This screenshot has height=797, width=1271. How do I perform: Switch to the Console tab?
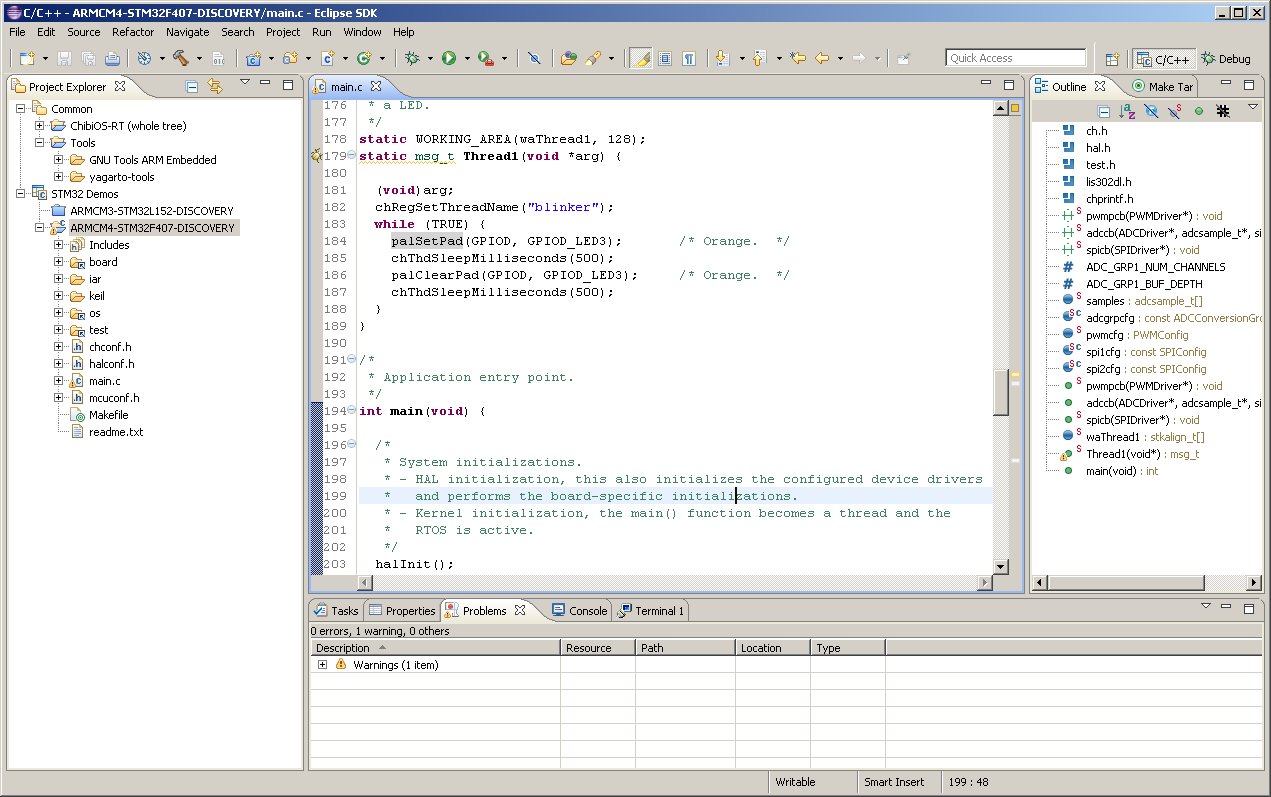coord(579,611)
